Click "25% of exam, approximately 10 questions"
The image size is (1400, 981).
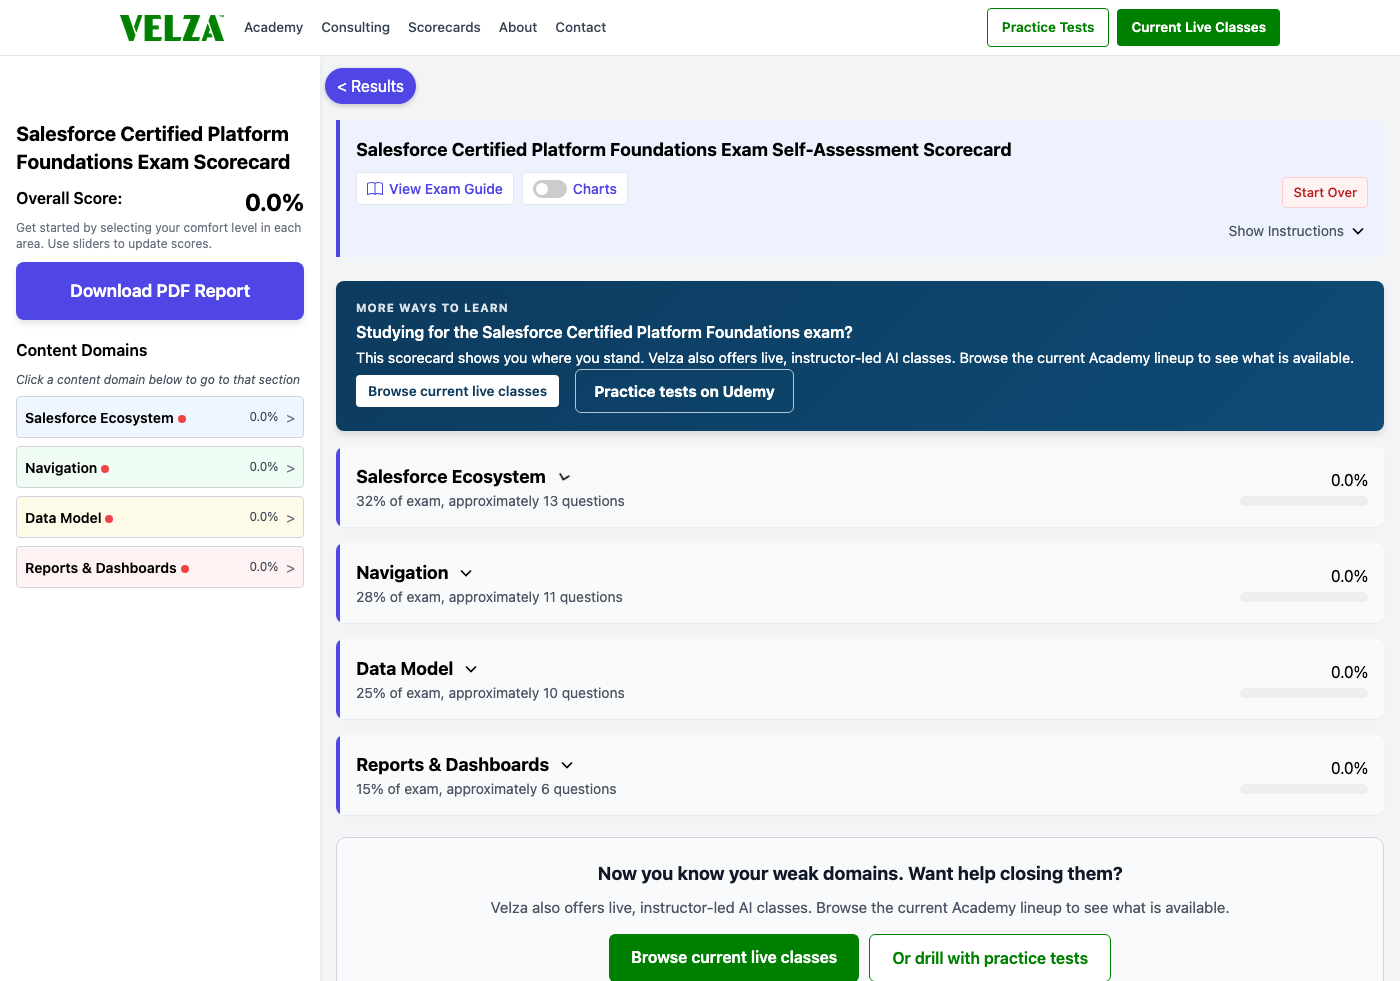click(x=490, y=693)
